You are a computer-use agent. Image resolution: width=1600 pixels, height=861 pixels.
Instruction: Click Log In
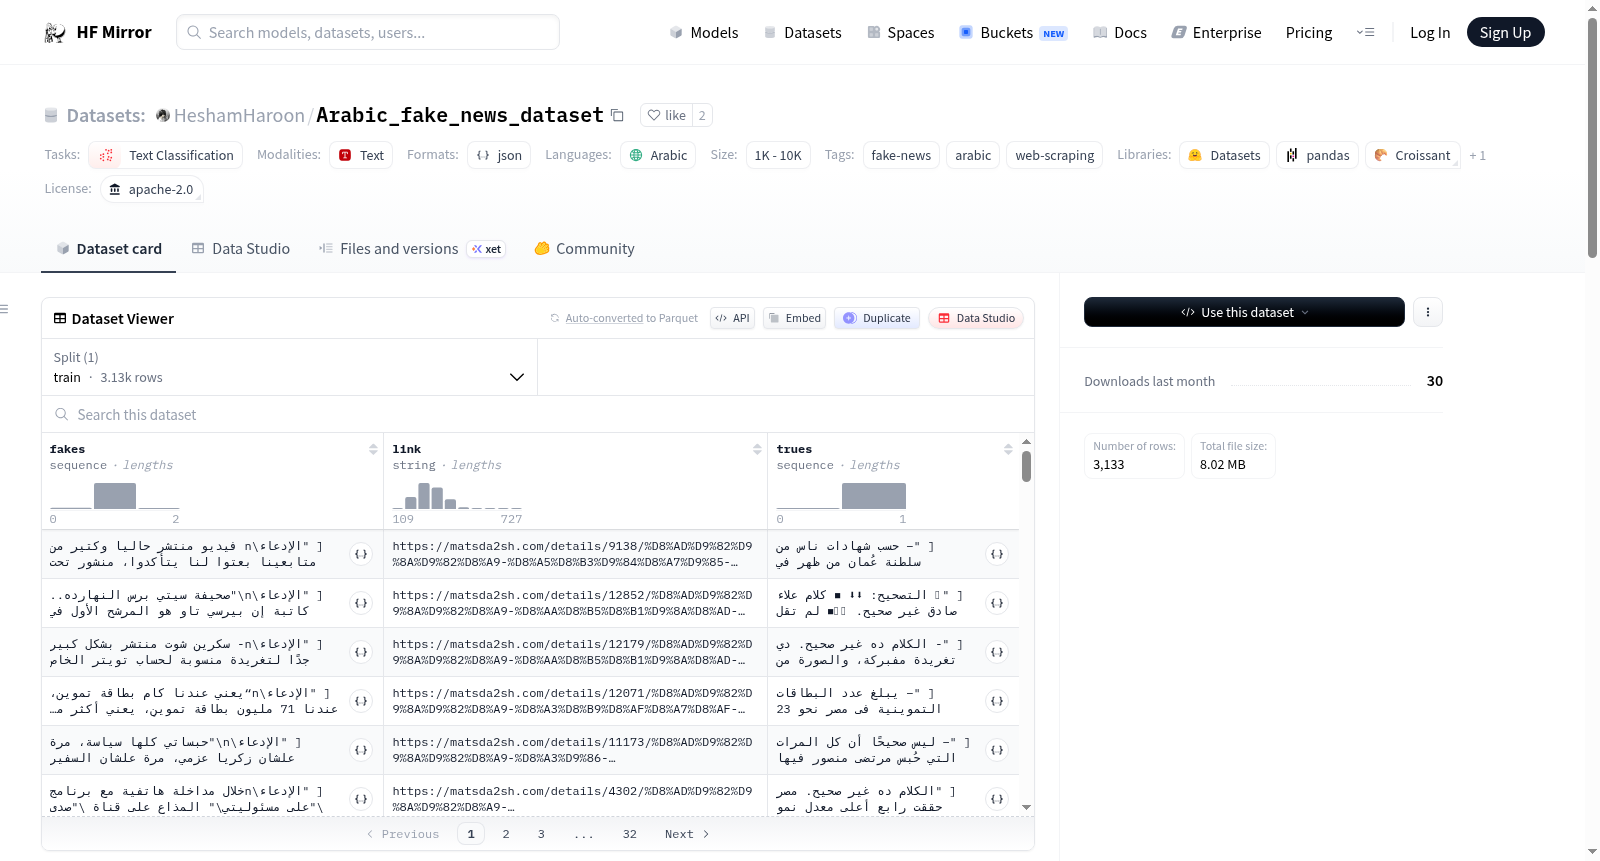(1430, 33)
